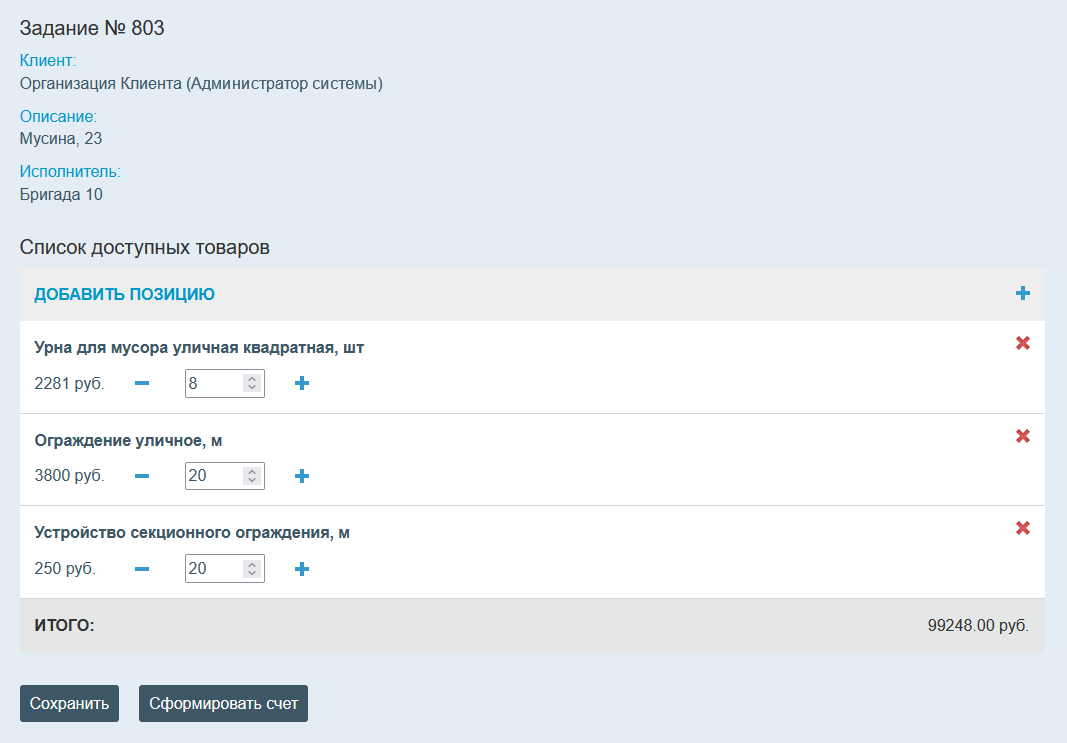Remove Устройство секционного ограждения item
The width and height of the screenshot is (1067, 743).
pyautogui.click(x=1022, y=528)
